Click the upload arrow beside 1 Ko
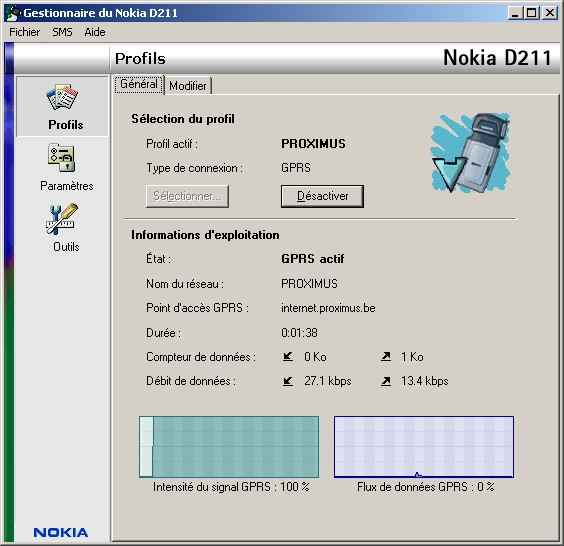This screenshot has height=546, width=564. [386, 356]
